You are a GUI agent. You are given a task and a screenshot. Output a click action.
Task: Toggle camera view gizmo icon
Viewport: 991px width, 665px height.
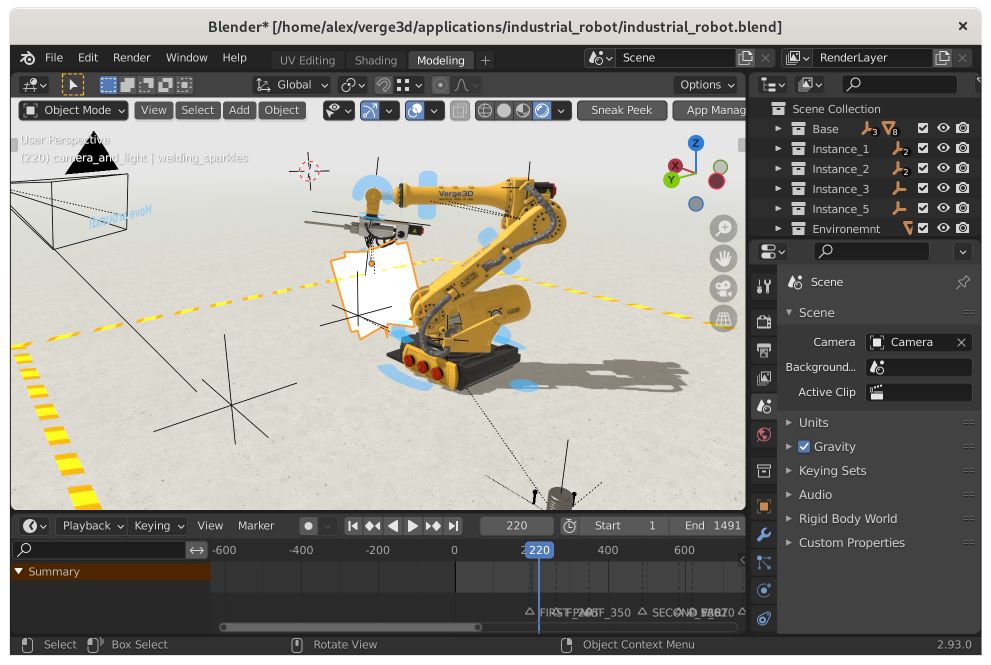723,289
